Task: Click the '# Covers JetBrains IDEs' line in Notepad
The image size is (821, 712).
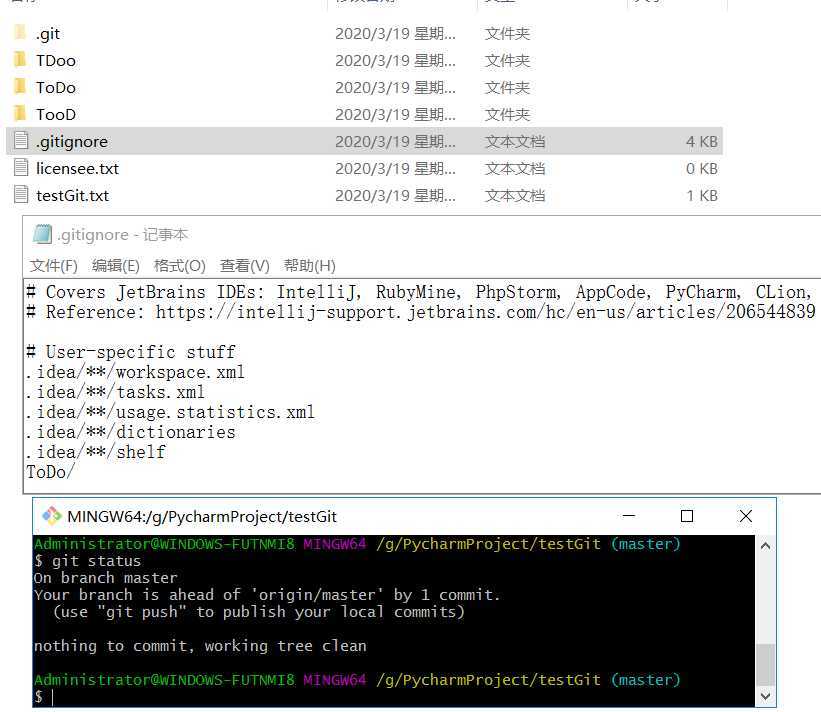Action: click(419, 292)
